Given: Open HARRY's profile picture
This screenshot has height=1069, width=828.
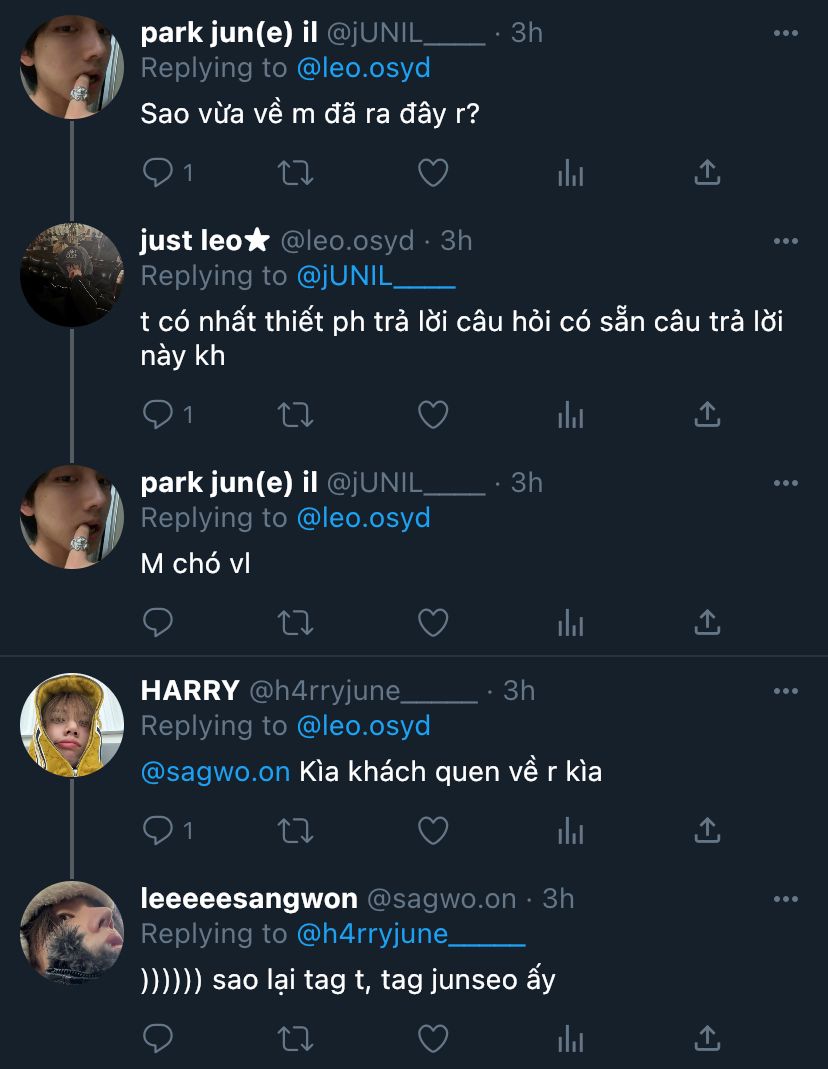Looking at the screenshot, I should pos(72,725).
